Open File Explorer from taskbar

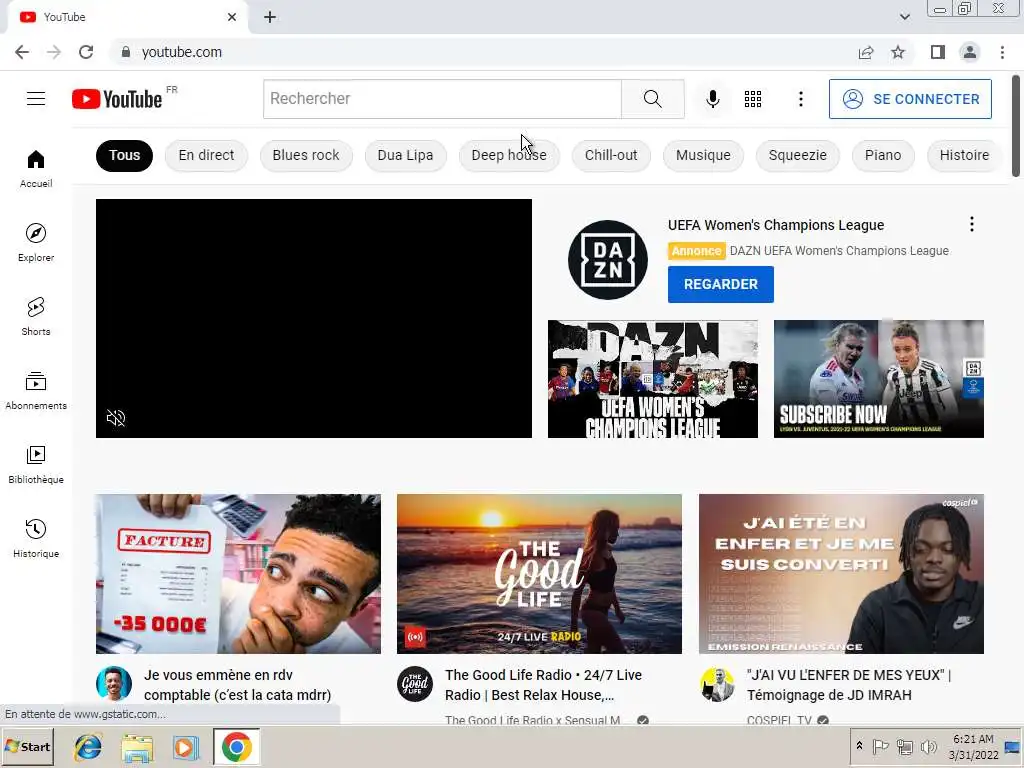pos(136,747)
